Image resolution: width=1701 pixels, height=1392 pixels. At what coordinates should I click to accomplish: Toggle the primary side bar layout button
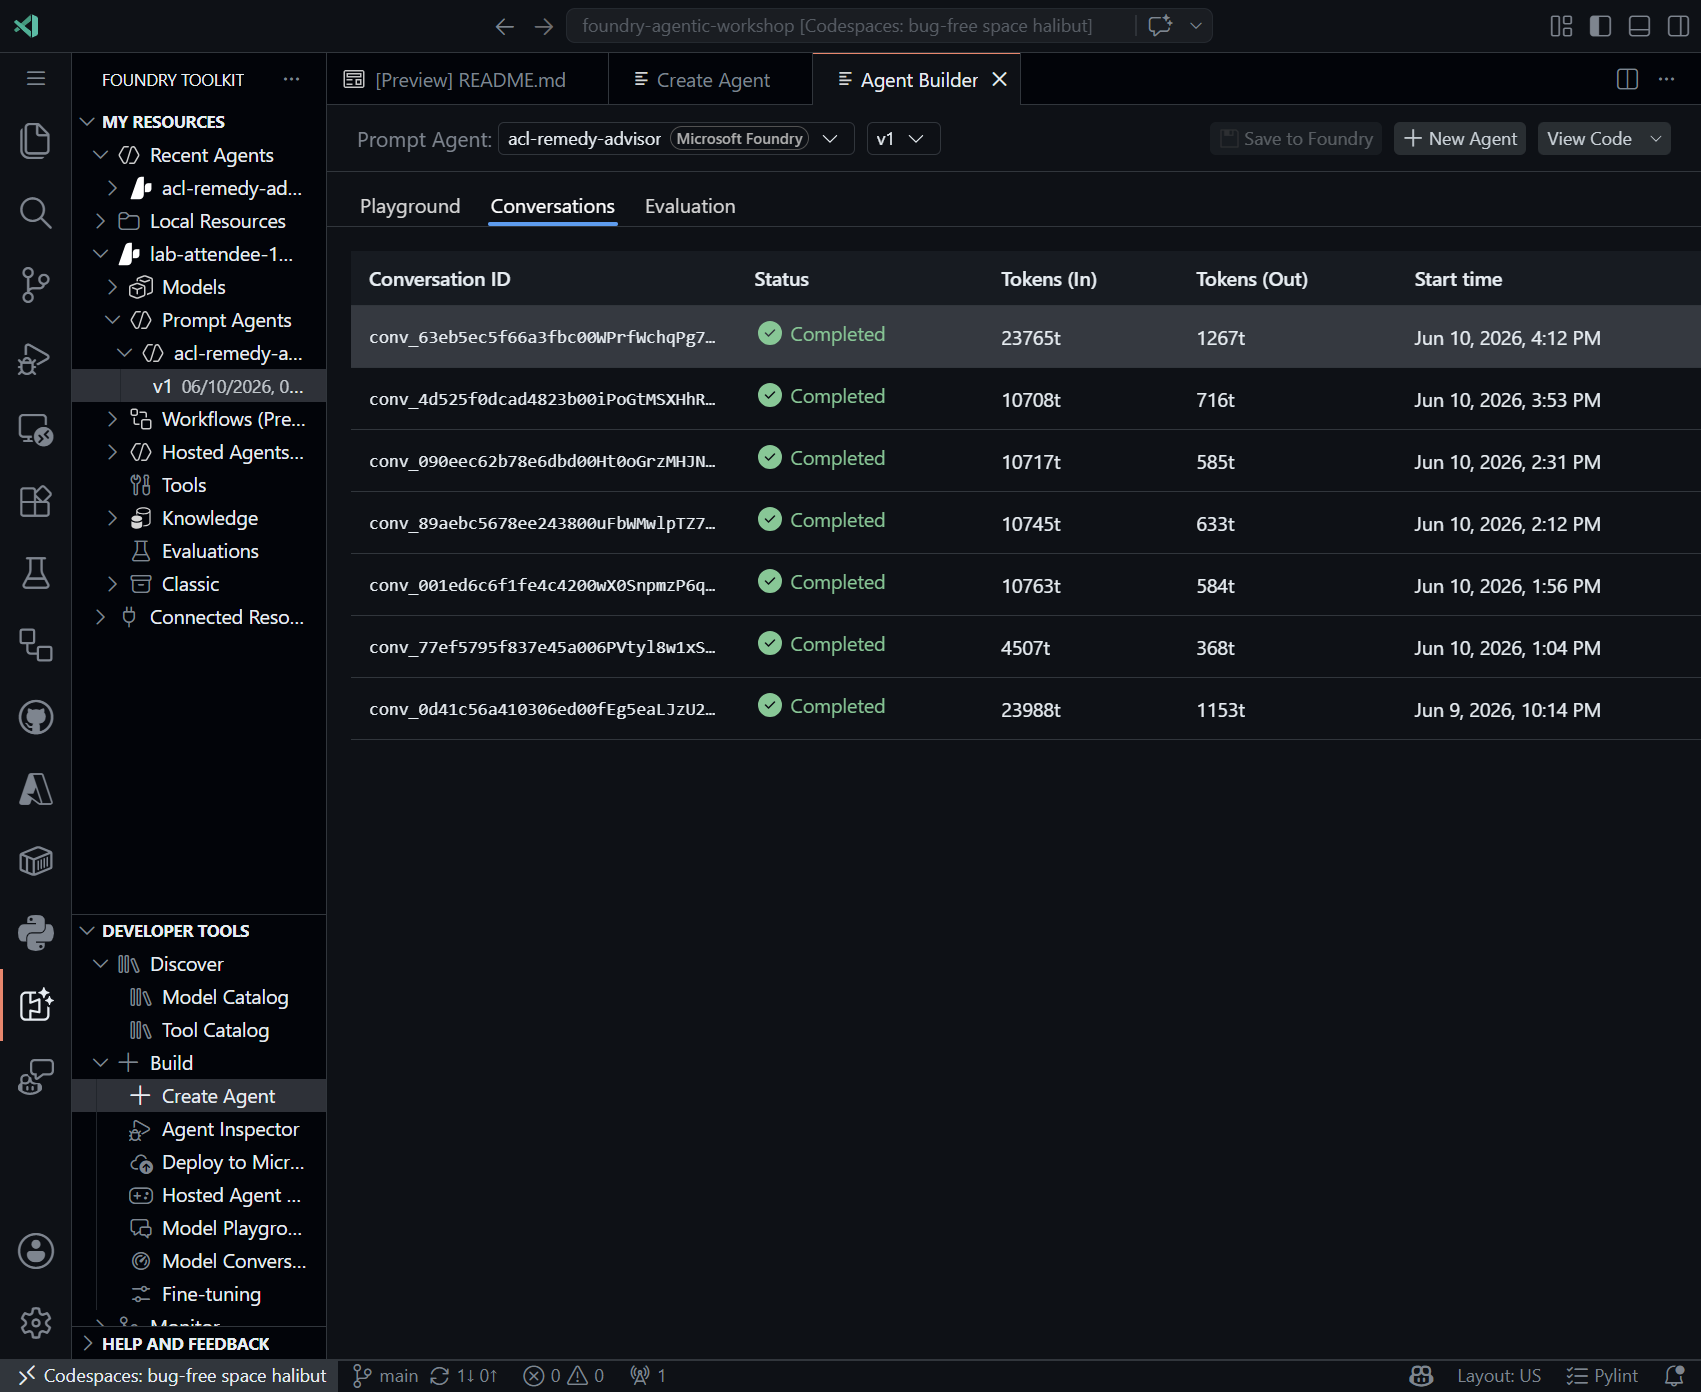[1600, 26]
